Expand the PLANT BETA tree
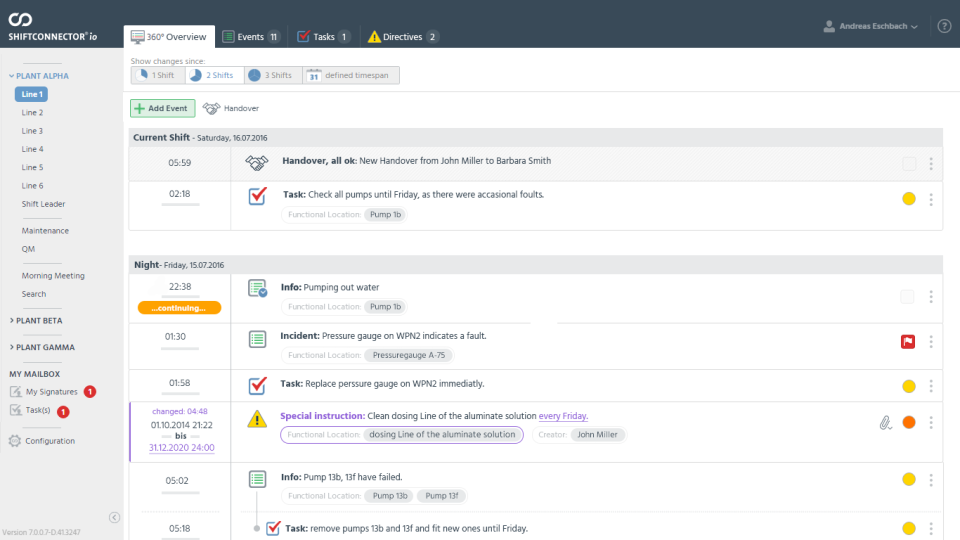The height and width of the screenshot is (540, 960). click(36, 320)
